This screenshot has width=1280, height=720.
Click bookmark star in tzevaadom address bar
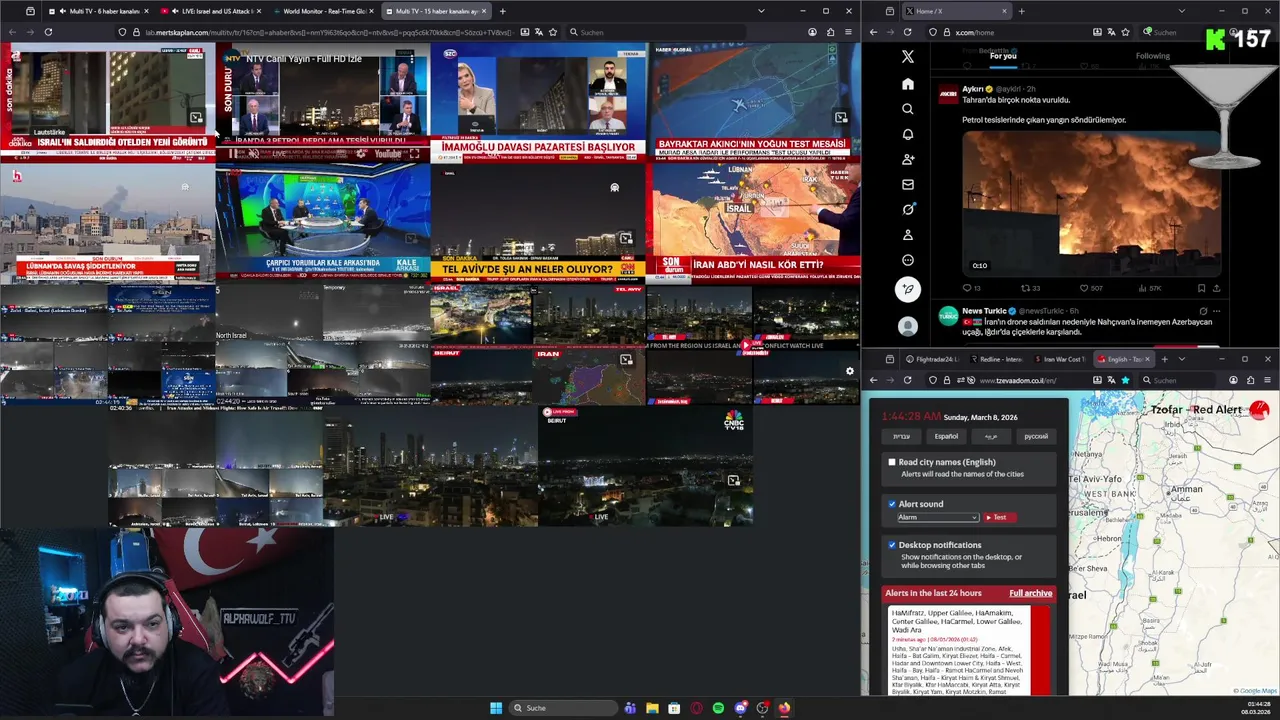point(1125,380)
